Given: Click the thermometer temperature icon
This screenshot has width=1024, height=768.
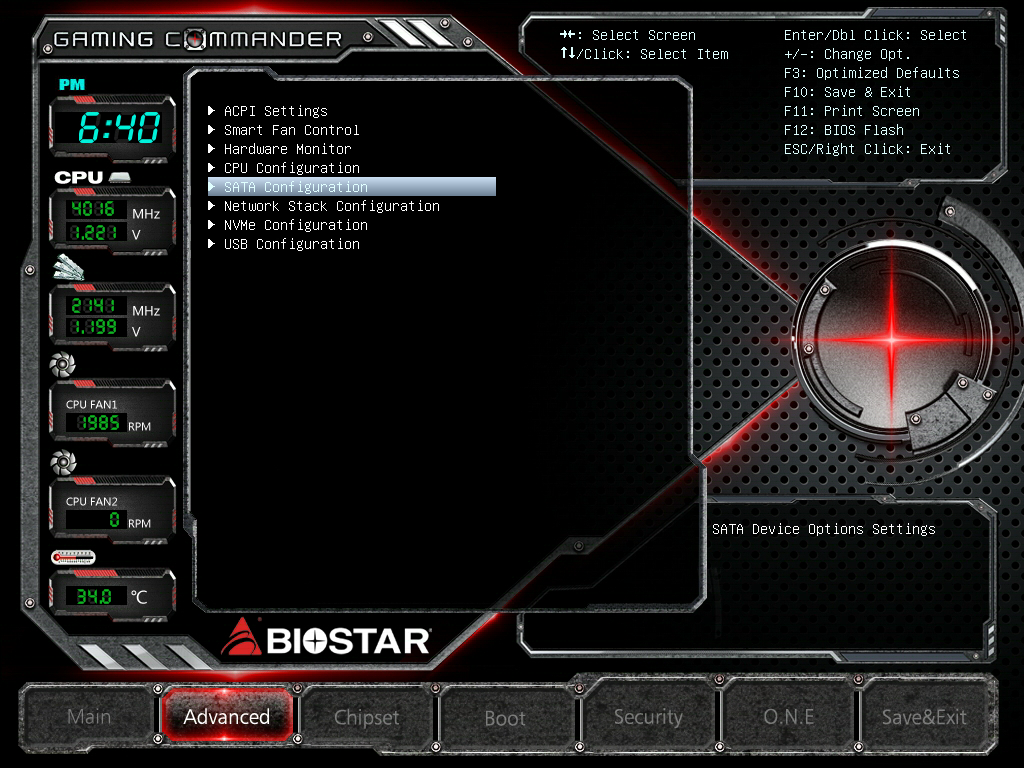Looking at the screenshot, I should [73, 557].
